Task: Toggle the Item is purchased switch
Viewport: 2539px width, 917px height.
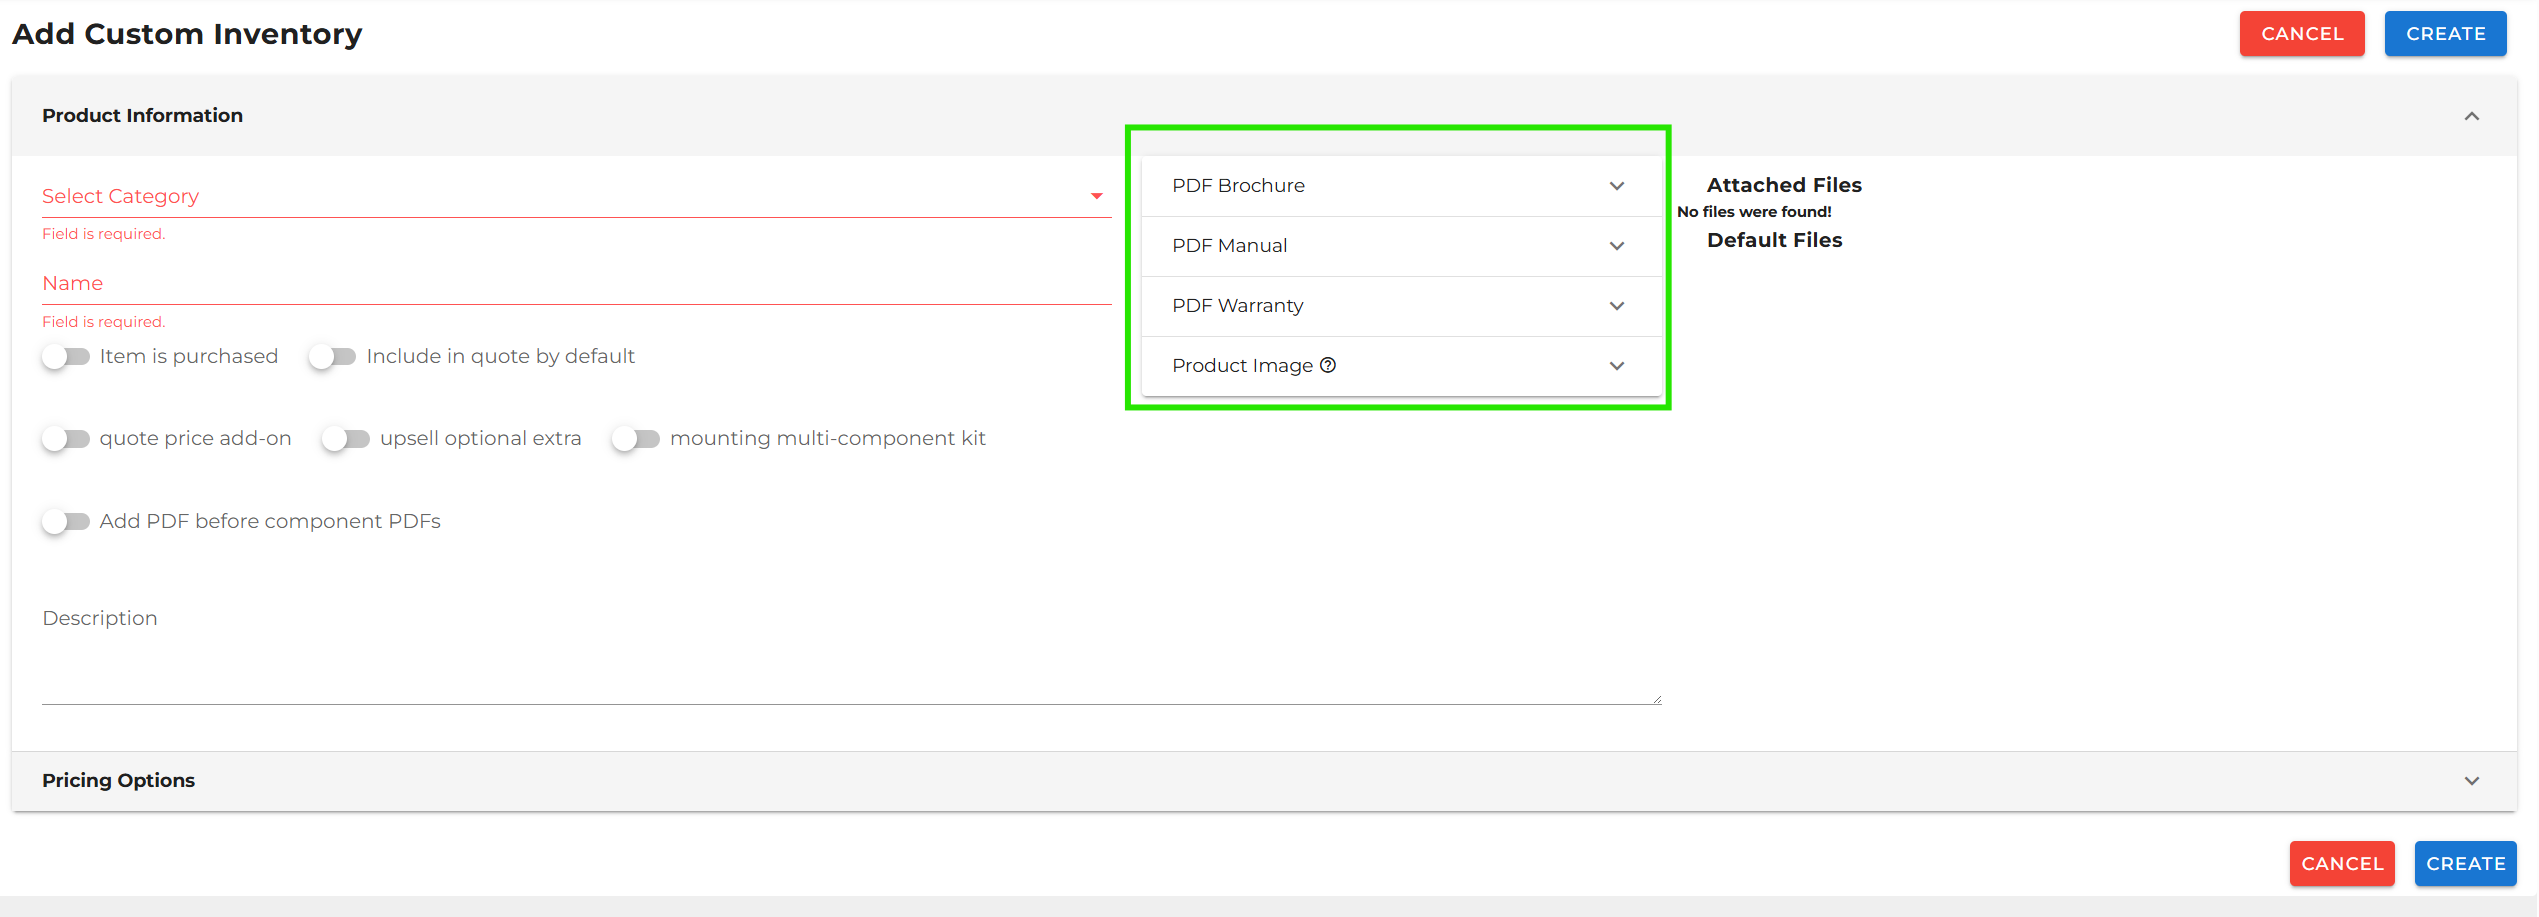Action: click(66, 357)
